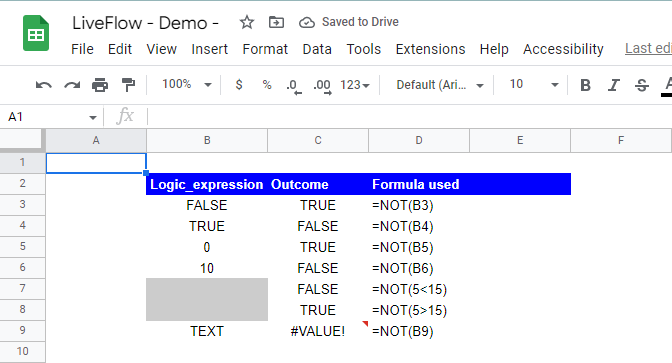This screenshot has width=672, height=363.
Task: Open the Extensions menu
Action: point(430,49)
